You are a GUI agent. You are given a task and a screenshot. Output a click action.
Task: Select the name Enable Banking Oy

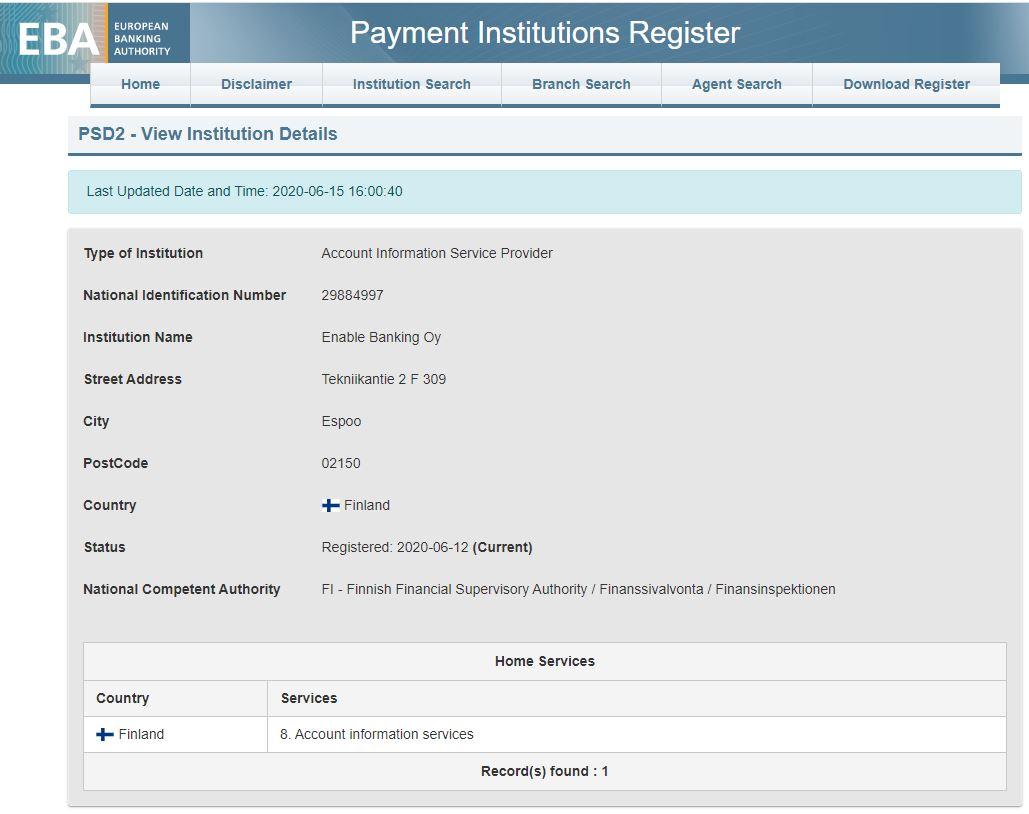click(381, 337)
